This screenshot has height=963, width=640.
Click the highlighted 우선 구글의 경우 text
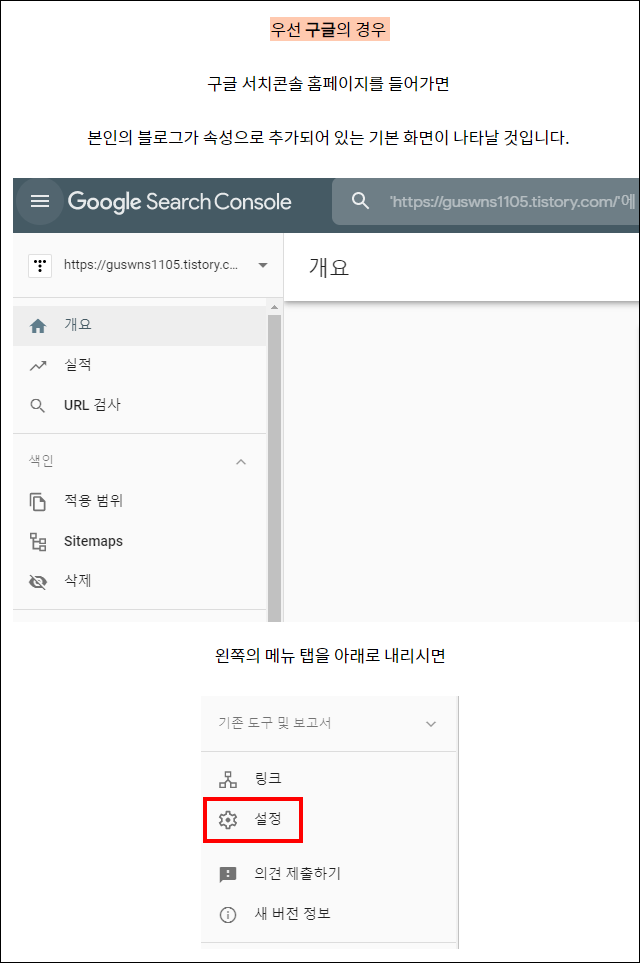coord(329,29)
